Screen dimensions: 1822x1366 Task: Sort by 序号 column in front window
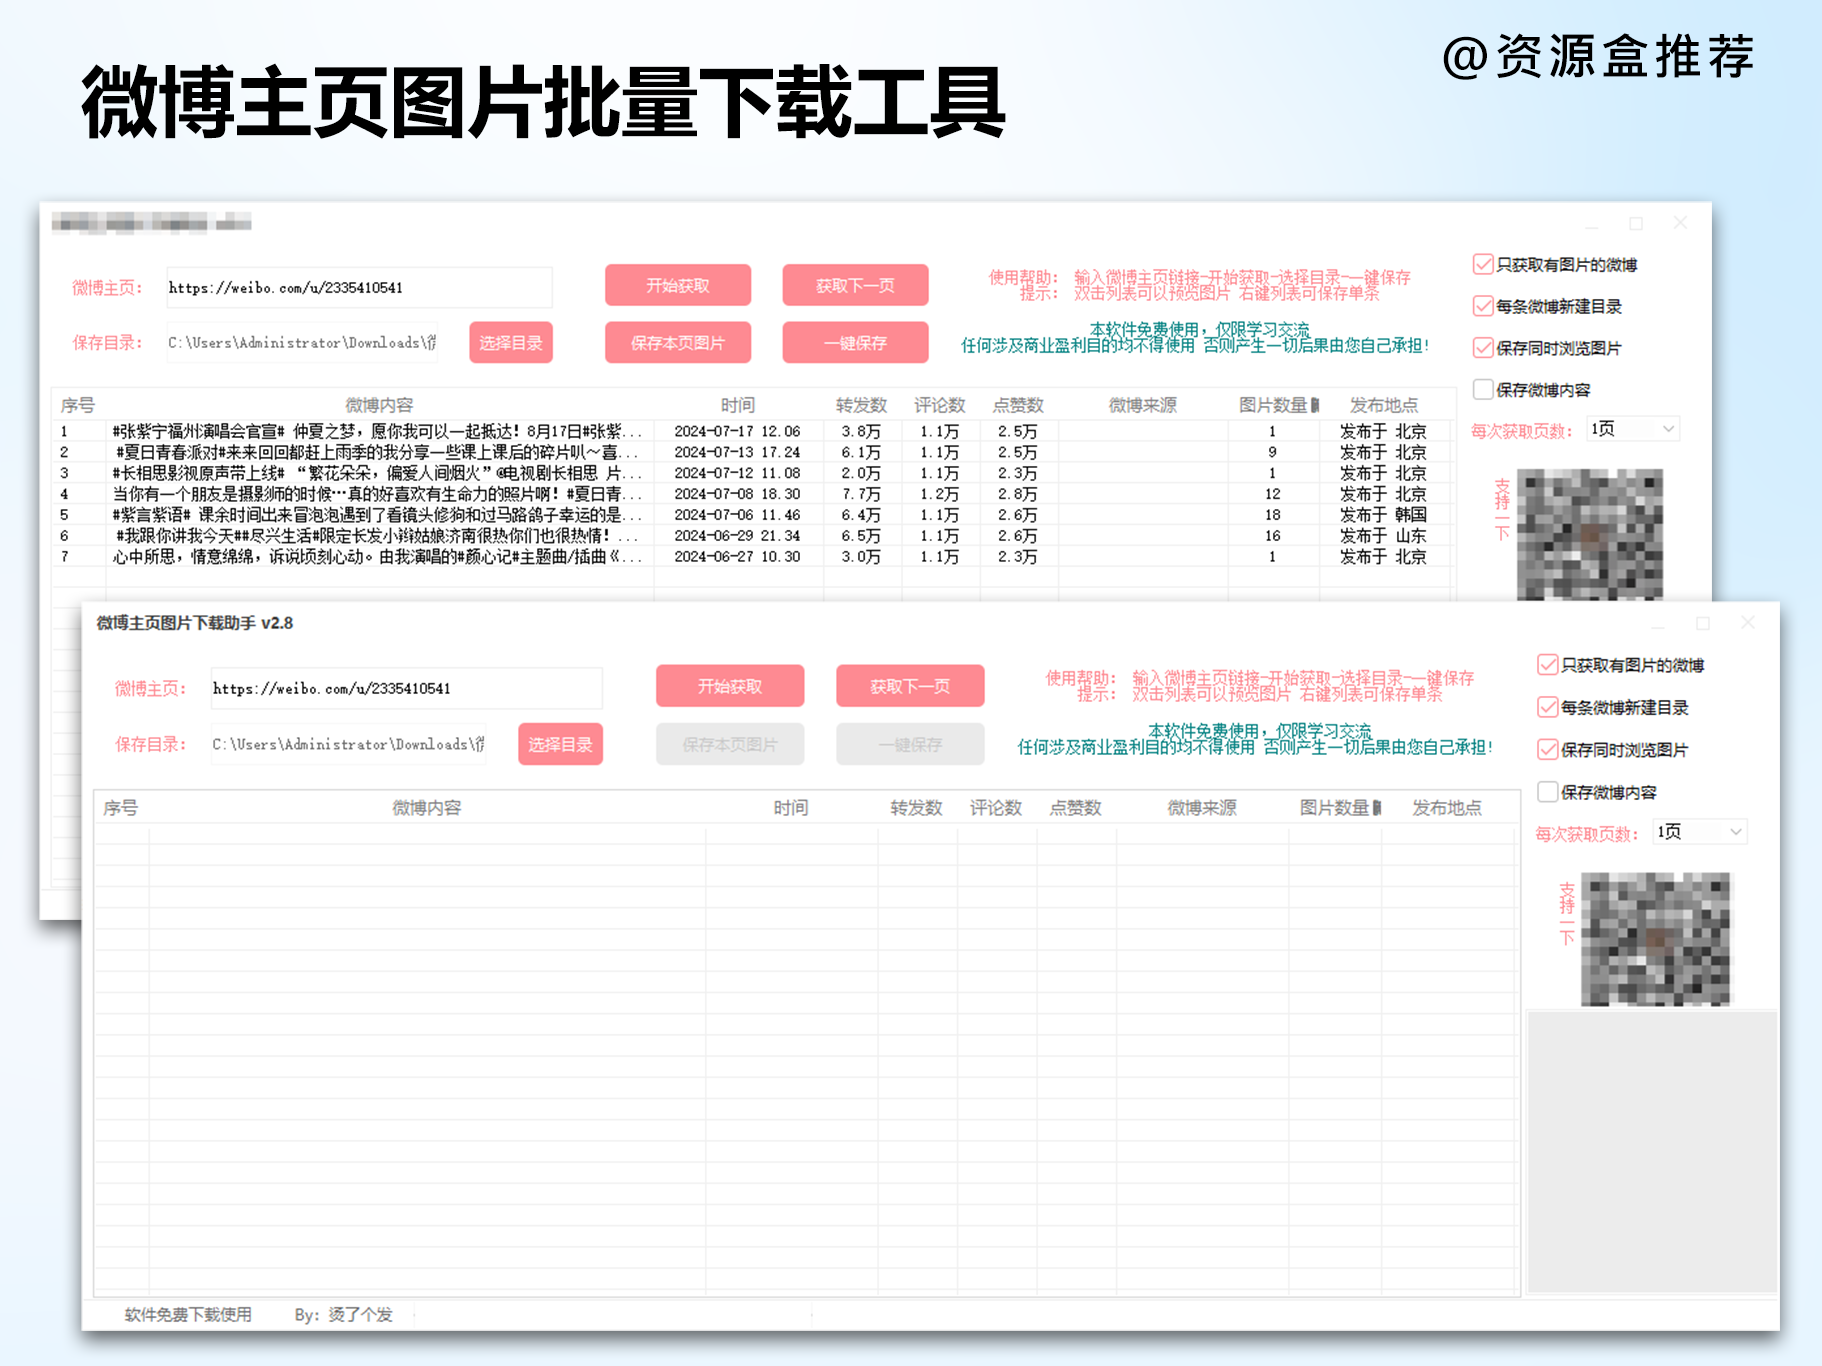click(121, 807)
